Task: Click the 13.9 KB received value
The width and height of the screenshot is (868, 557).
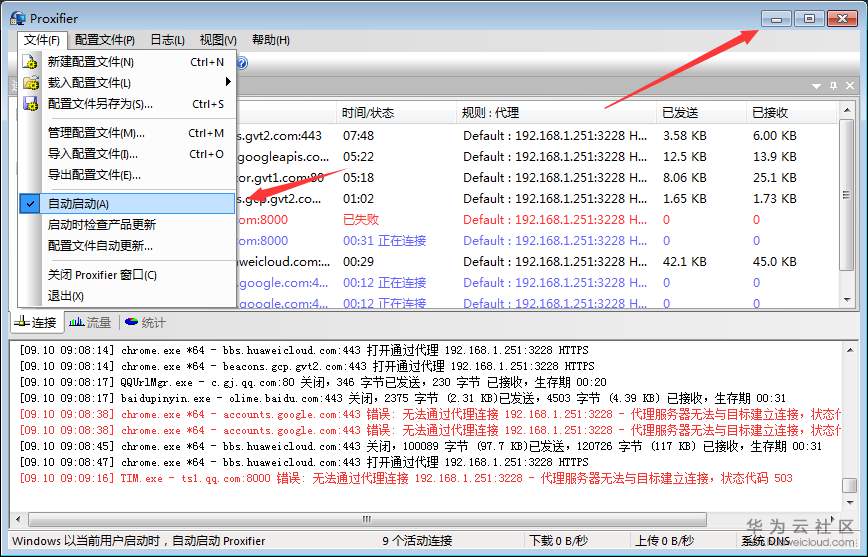Action: (x=774, y=157)
